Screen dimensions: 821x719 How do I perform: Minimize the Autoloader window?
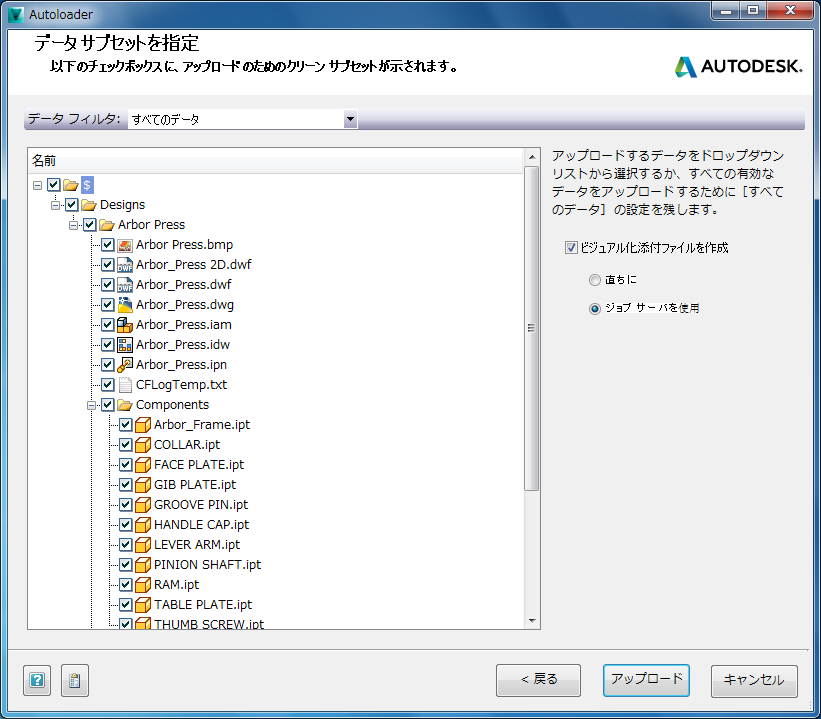click(726, 11)
